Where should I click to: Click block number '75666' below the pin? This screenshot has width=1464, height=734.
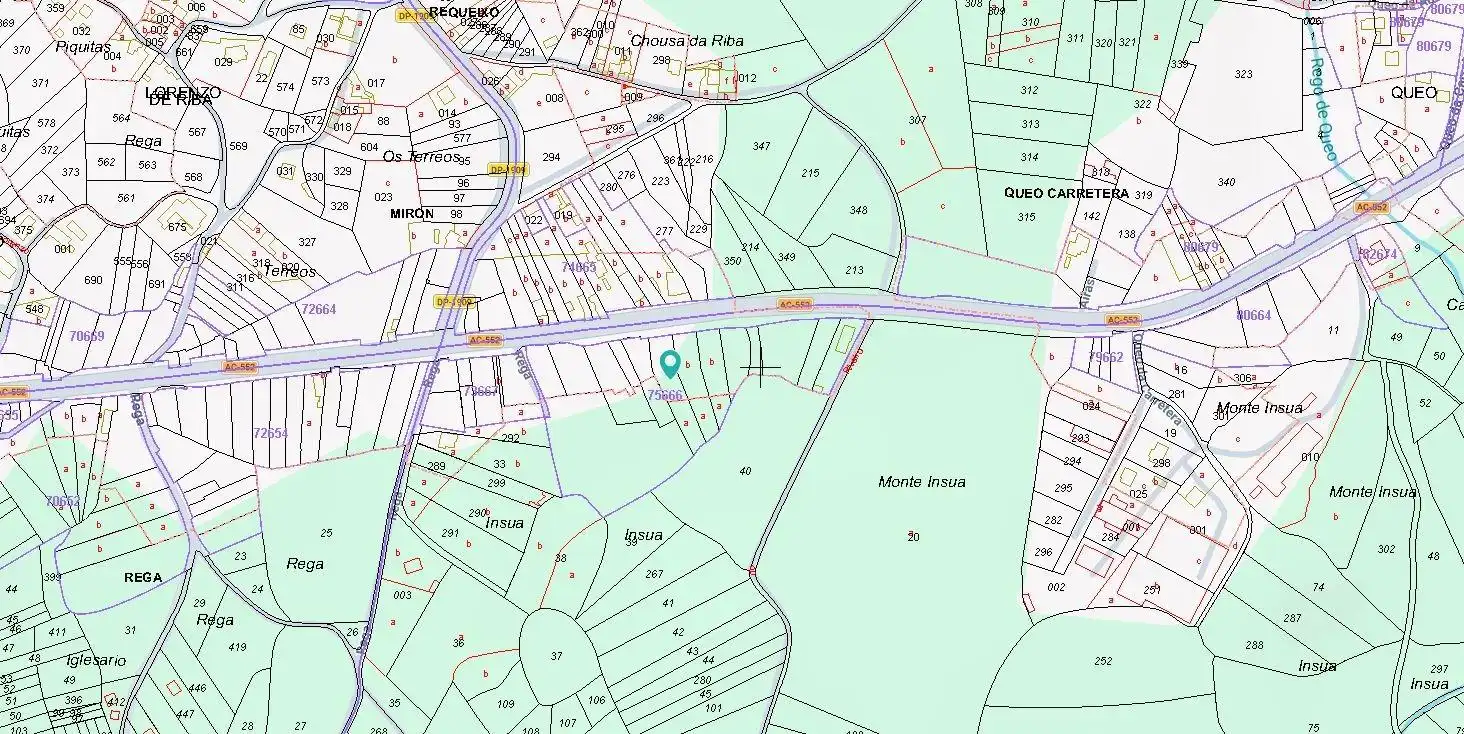(x=665, y=396)
